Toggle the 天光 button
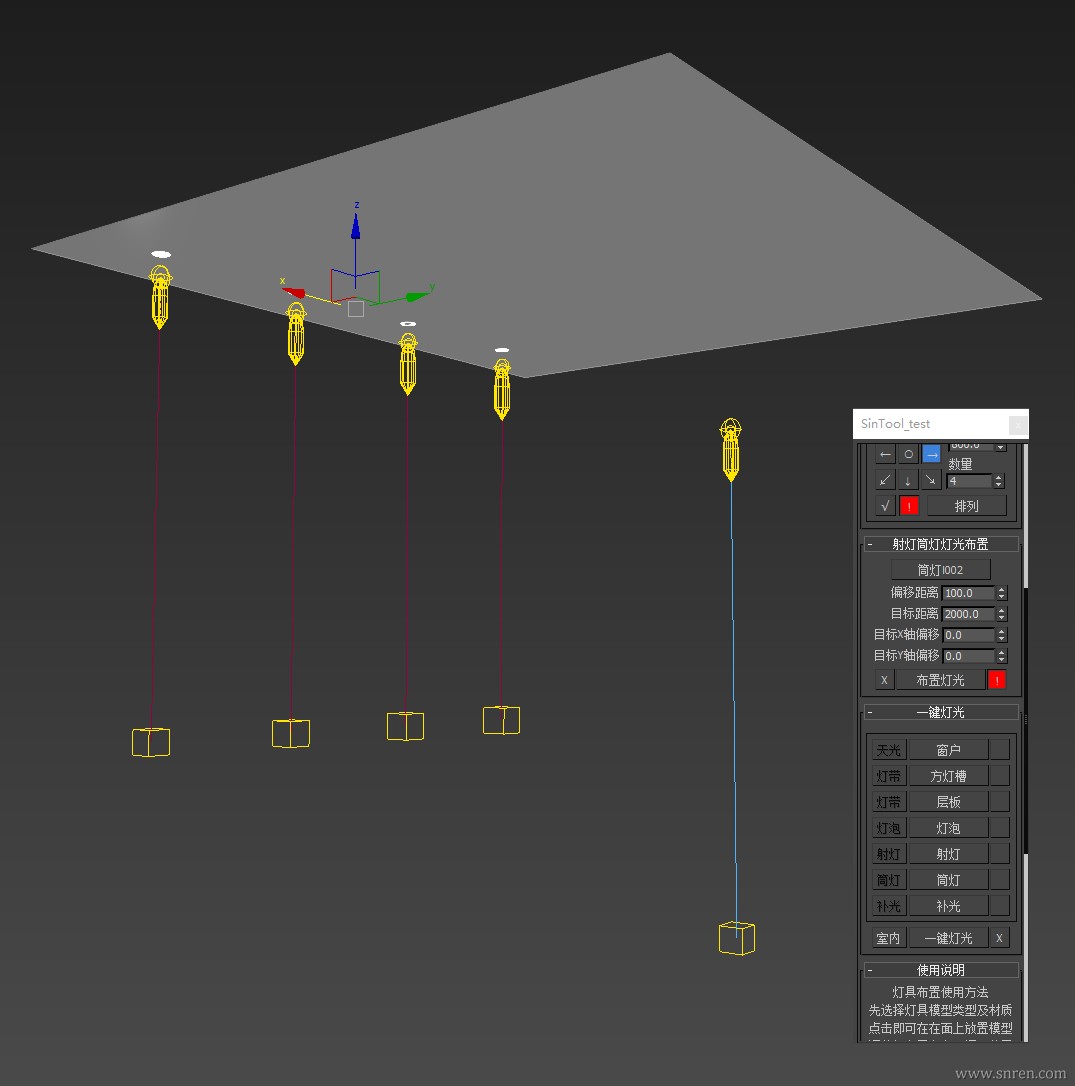1075x1086 pixels. pyautogui.click(x=889, y=750)
